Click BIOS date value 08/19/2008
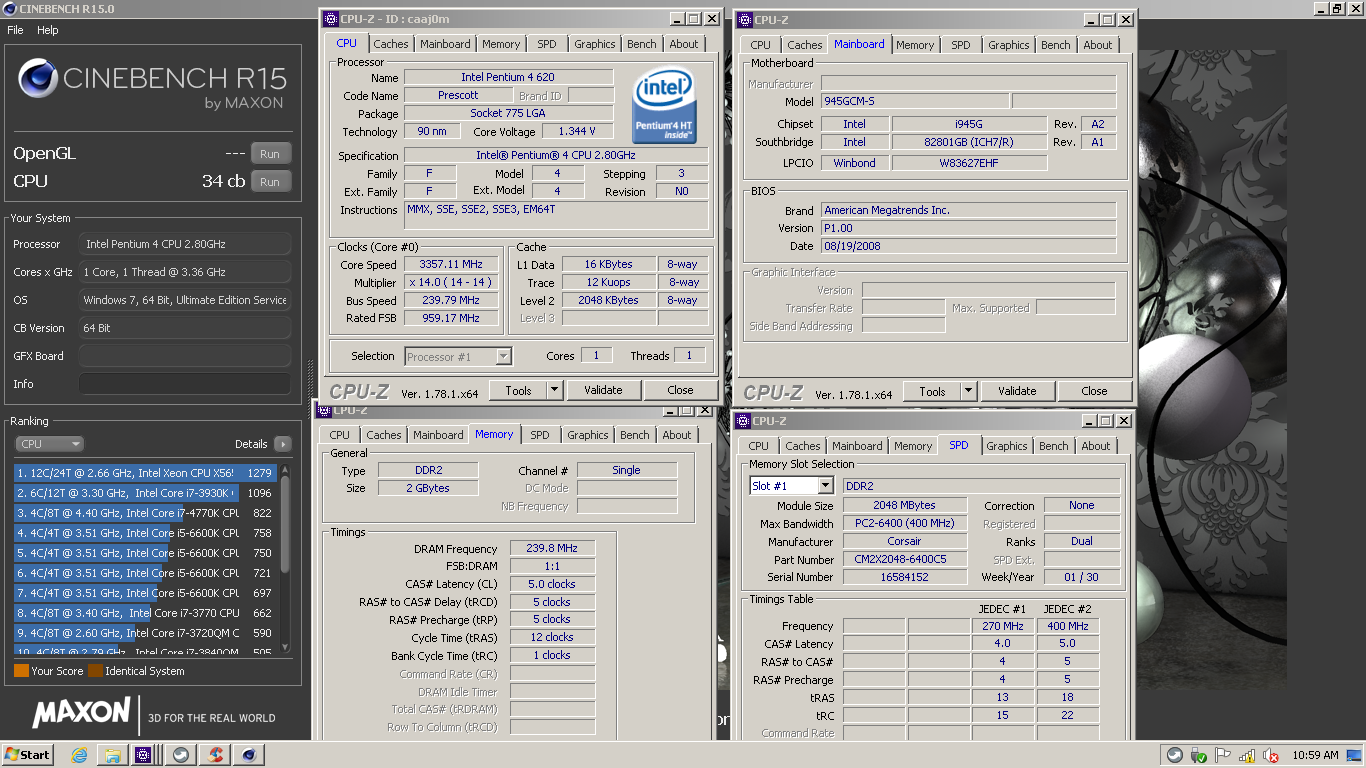1366x768 pixels. point(968,246)
